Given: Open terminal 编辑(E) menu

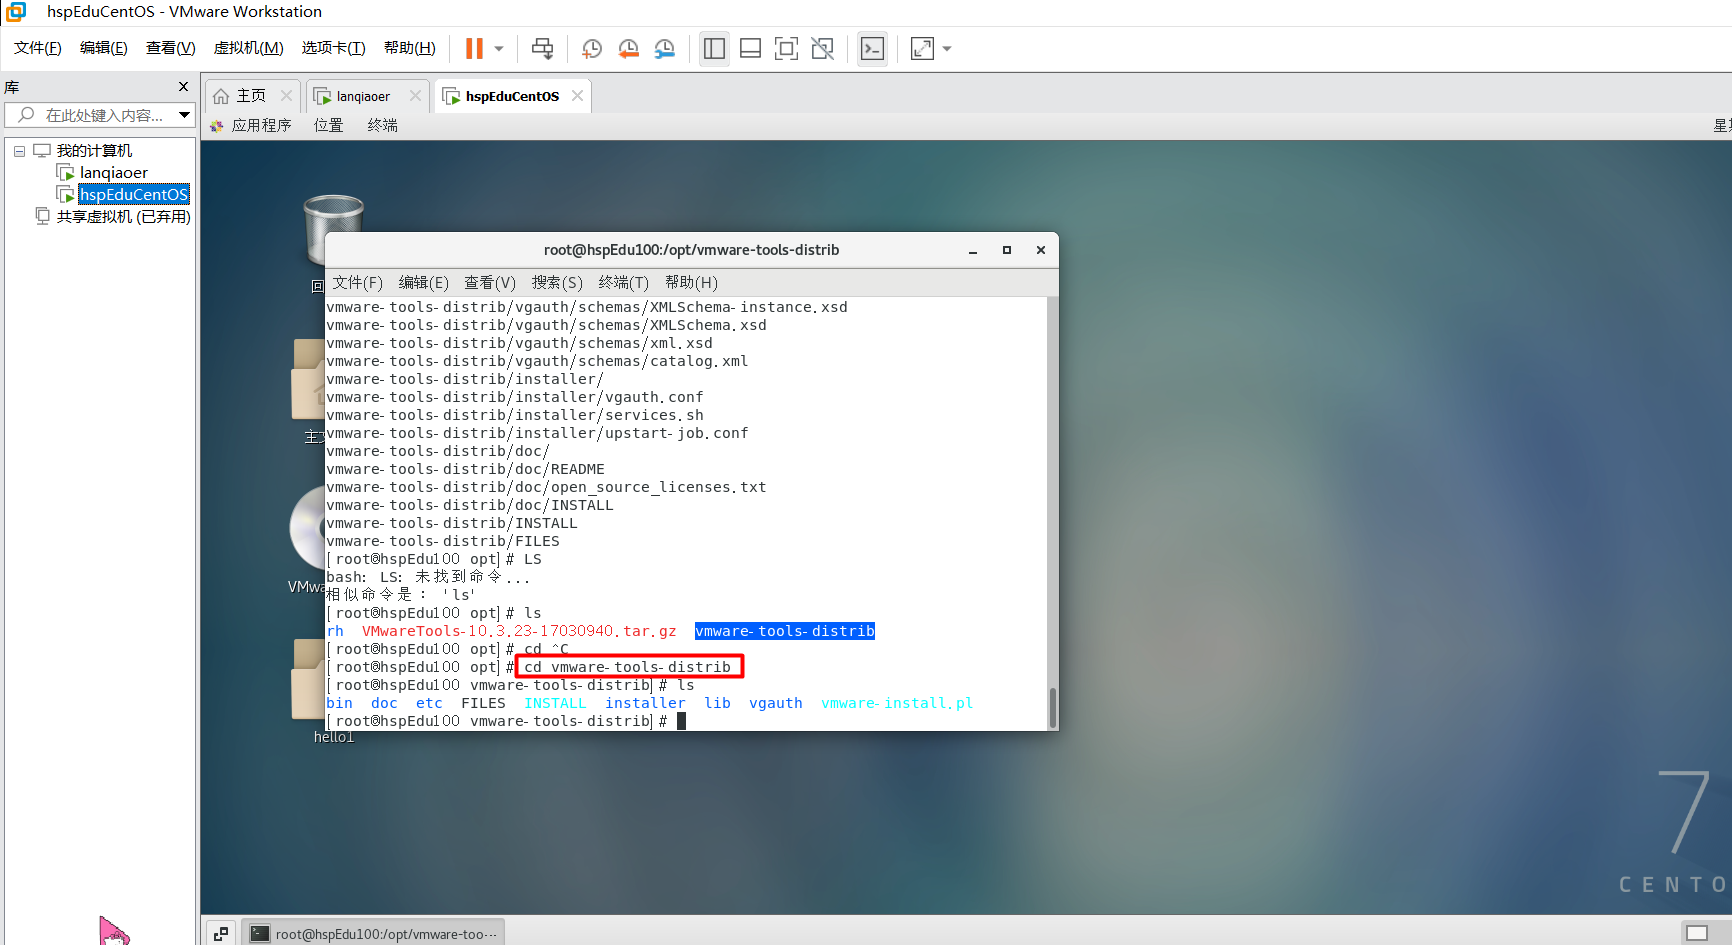Looking at the screenshot, I should 423,282.
